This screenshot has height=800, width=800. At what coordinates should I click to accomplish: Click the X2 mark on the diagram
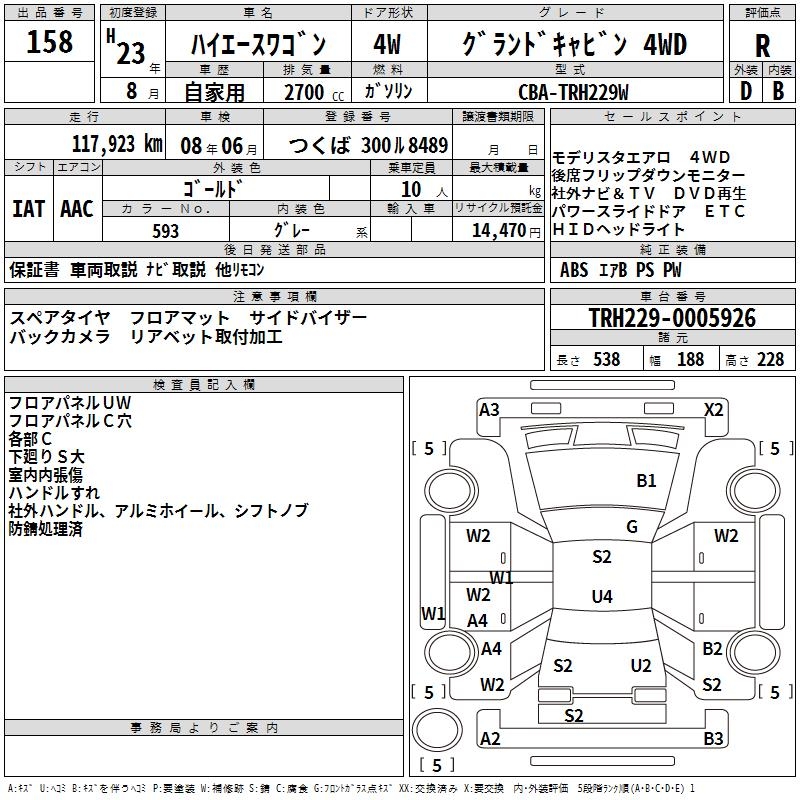click(x=713, y=410)
